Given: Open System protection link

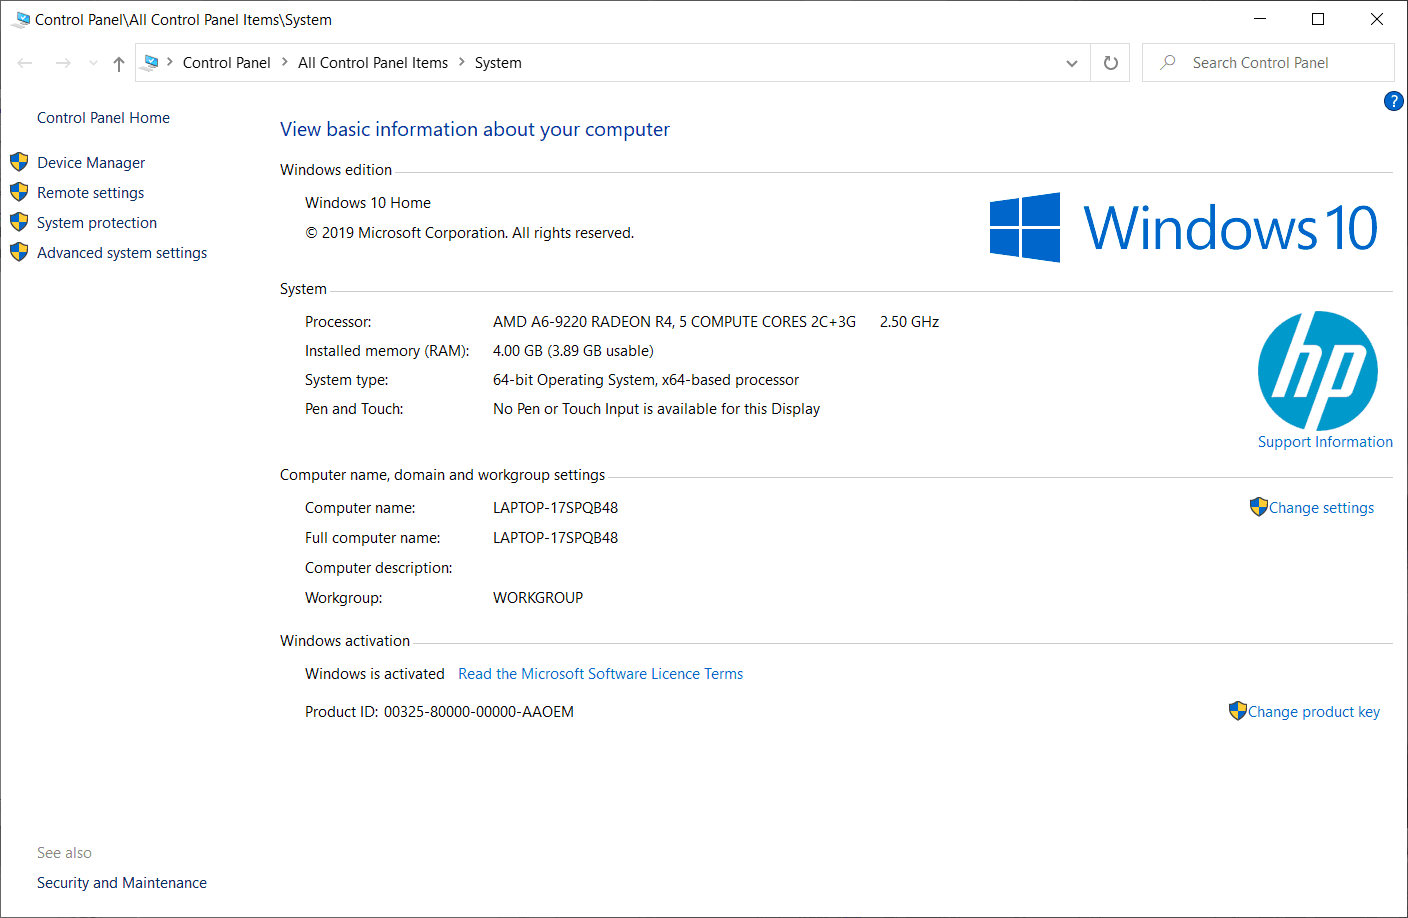Looking at the screenshot, I should click(x=97, y=223).
